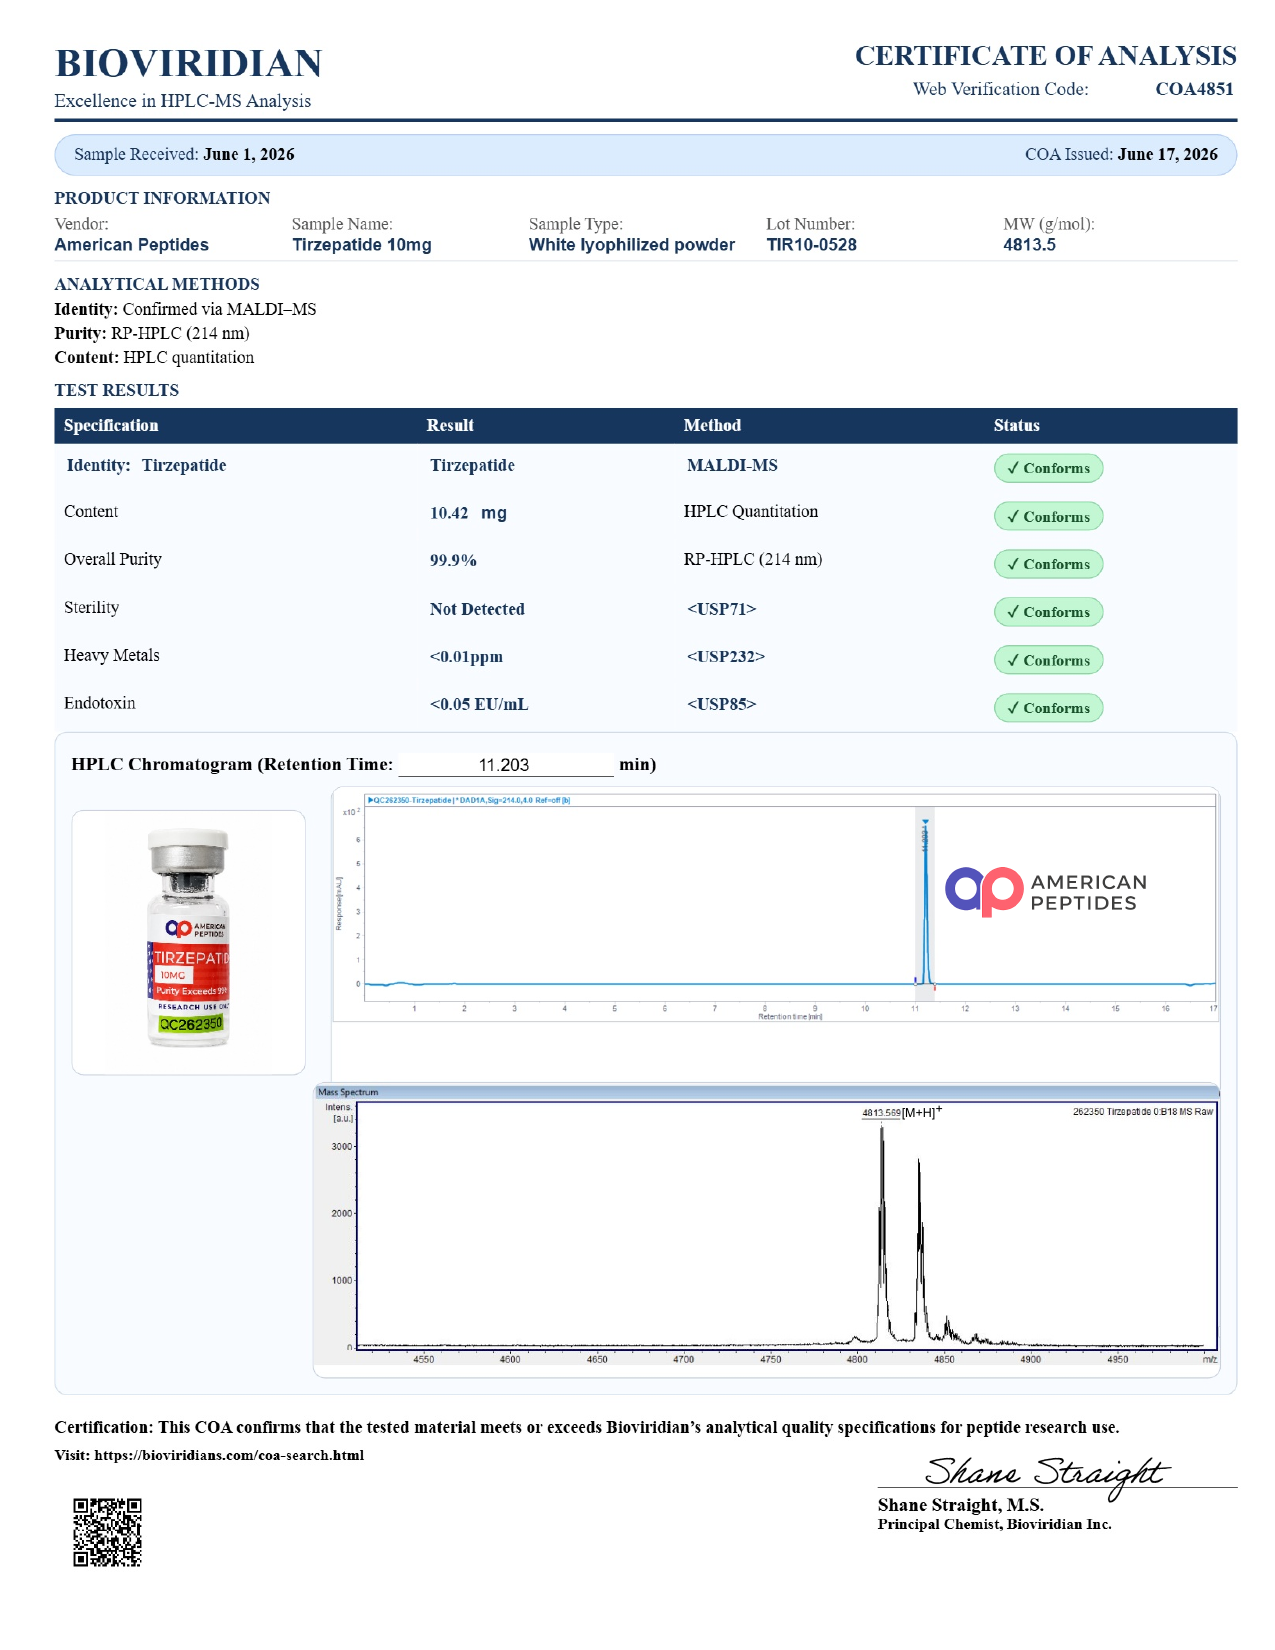Click the retention time field 11.203
Image resolution: width=1275 pixels, height=1650 pixels.
[x=506, y=765]
